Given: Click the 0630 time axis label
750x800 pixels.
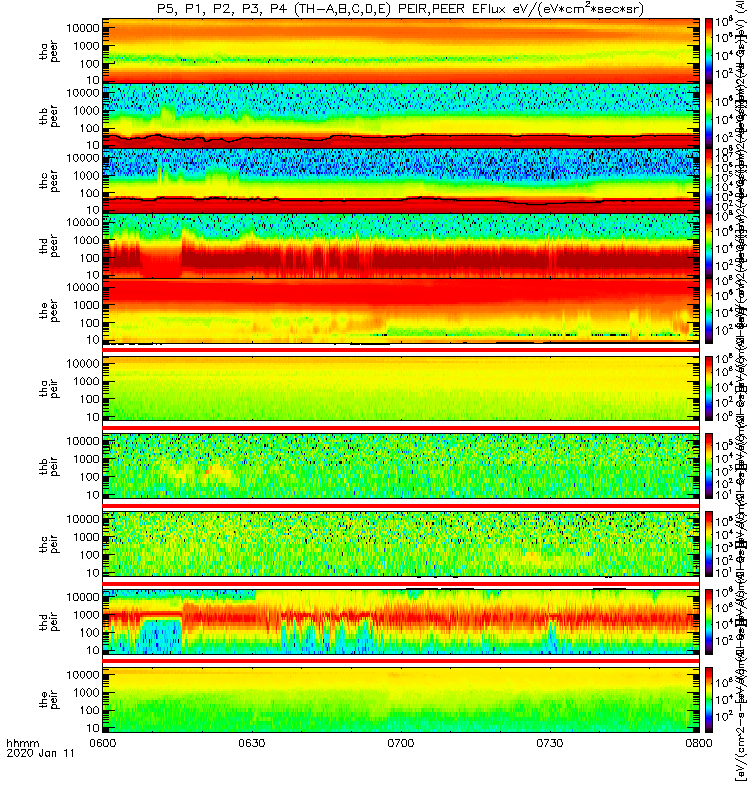Looking at the screenshot, I should click(x=252, y=743).
